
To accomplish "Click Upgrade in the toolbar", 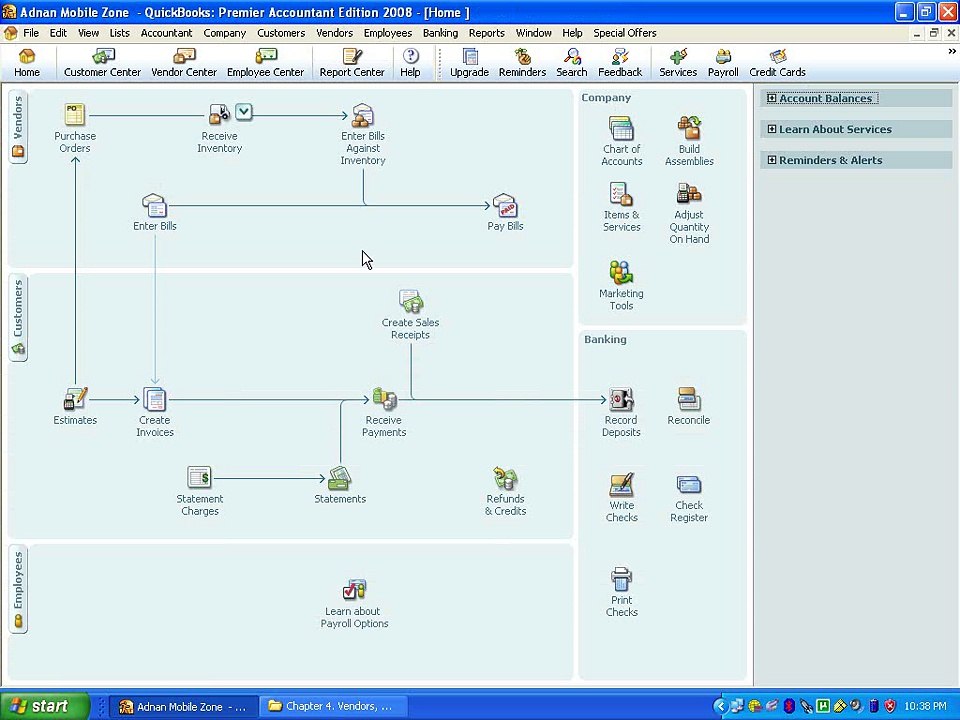I will (x=469, y=63).
